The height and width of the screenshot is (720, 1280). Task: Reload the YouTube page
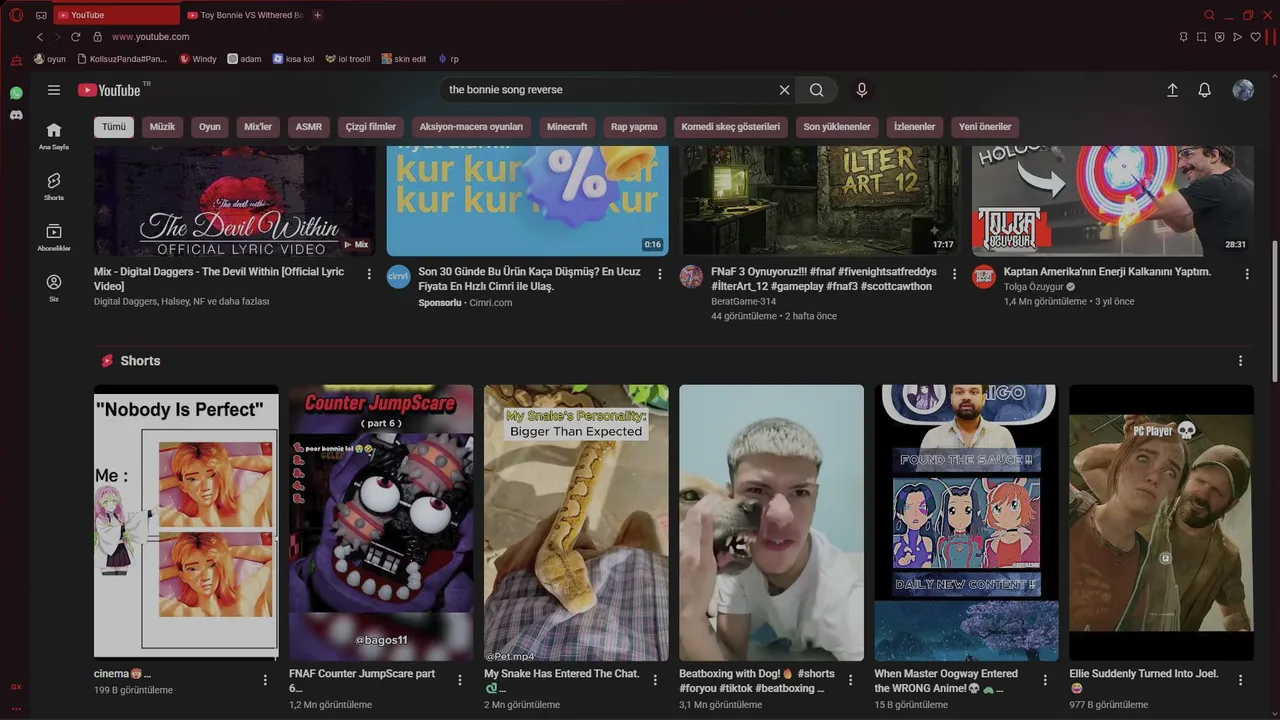(x=75, y=37)
